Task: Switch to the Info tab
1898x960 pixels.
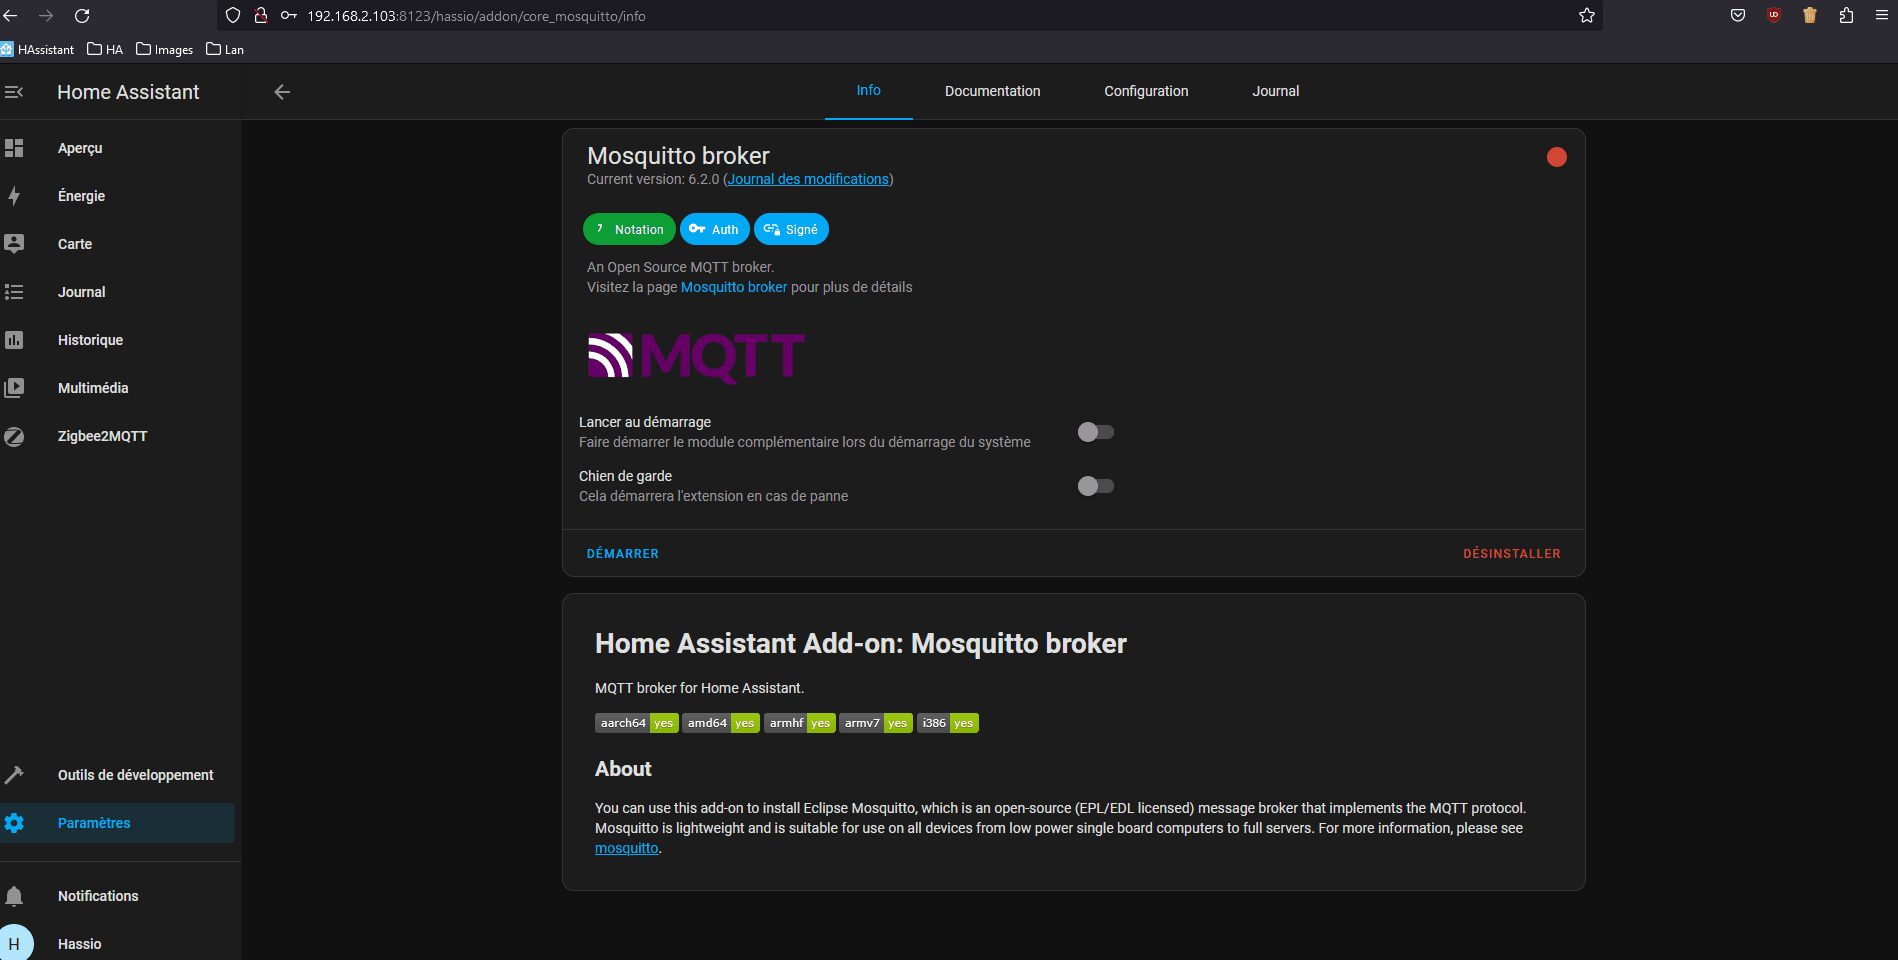Action: [x=868, y=91]
